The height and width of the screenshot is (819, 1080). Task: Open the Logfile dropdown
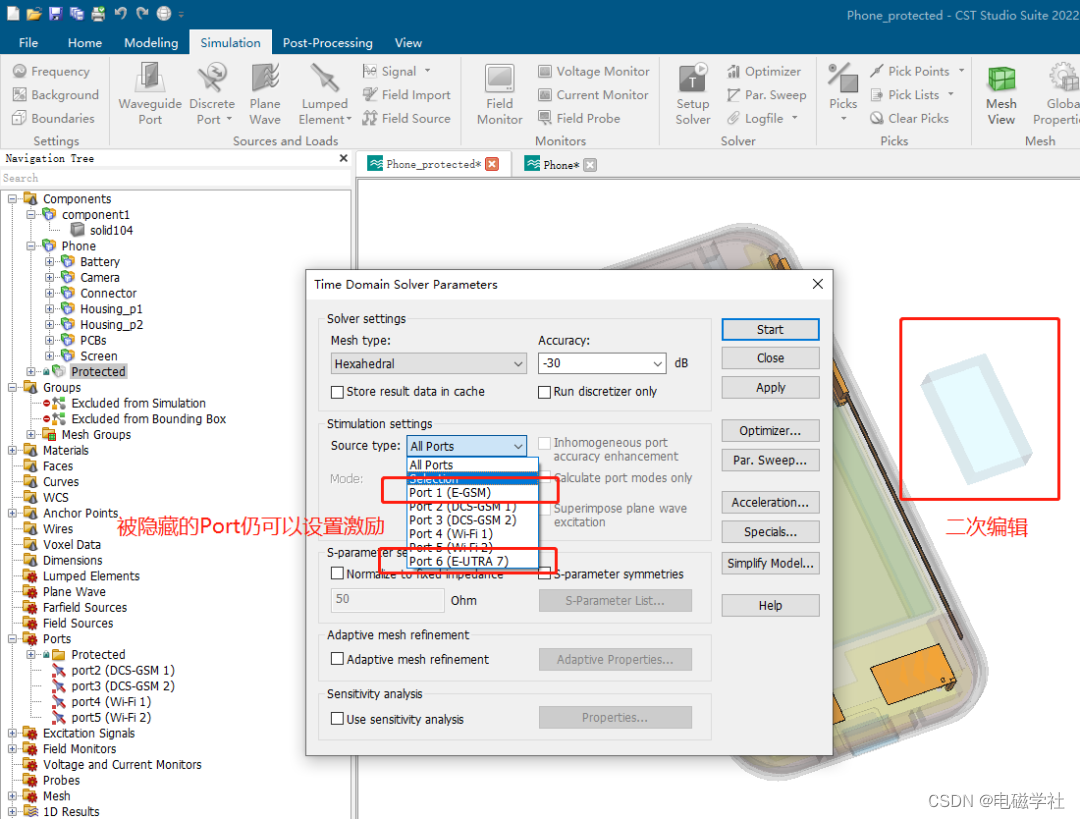click(794, 118)
